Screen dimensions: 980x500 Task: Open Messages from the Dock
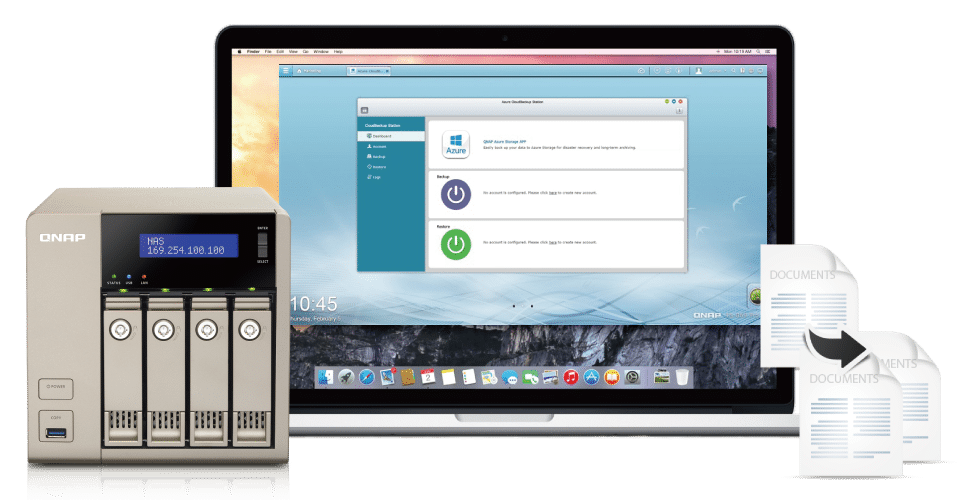click(x=510, y=377)
